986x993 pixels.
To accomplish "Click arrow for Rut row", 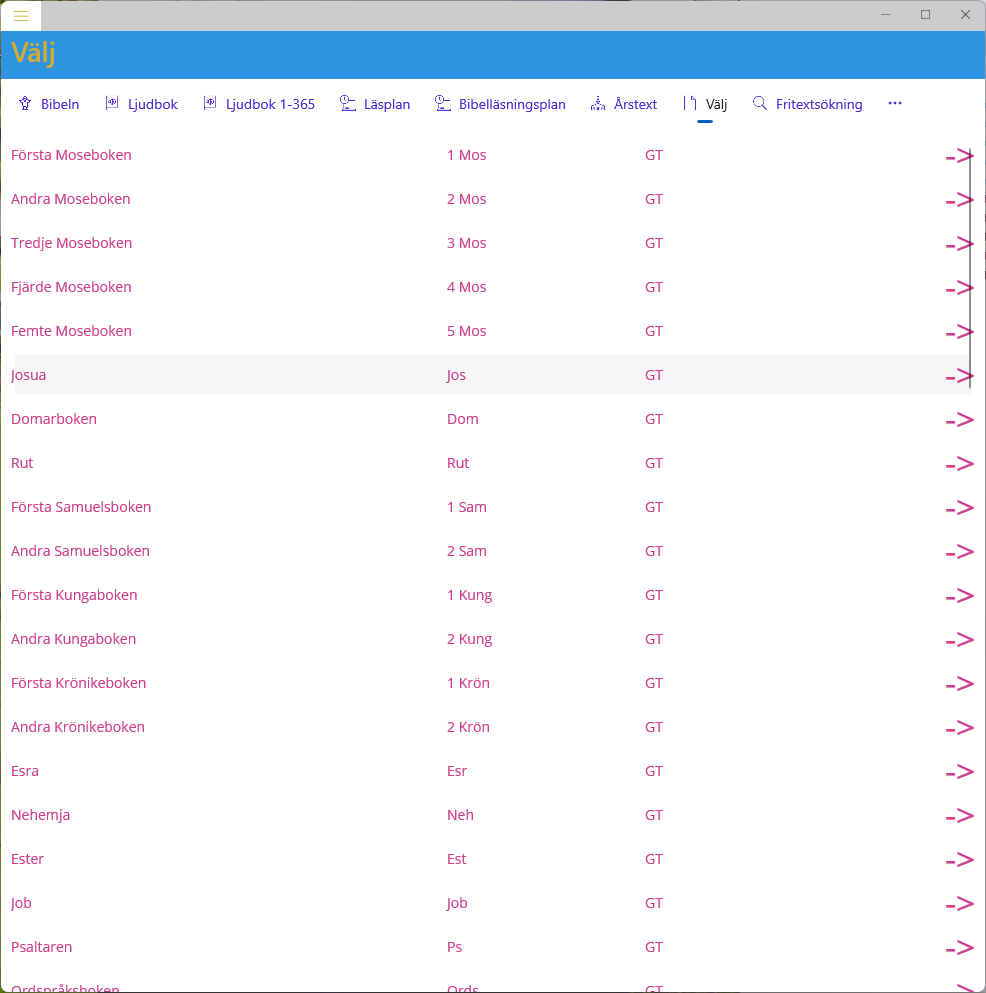I will tap(959, 464).
